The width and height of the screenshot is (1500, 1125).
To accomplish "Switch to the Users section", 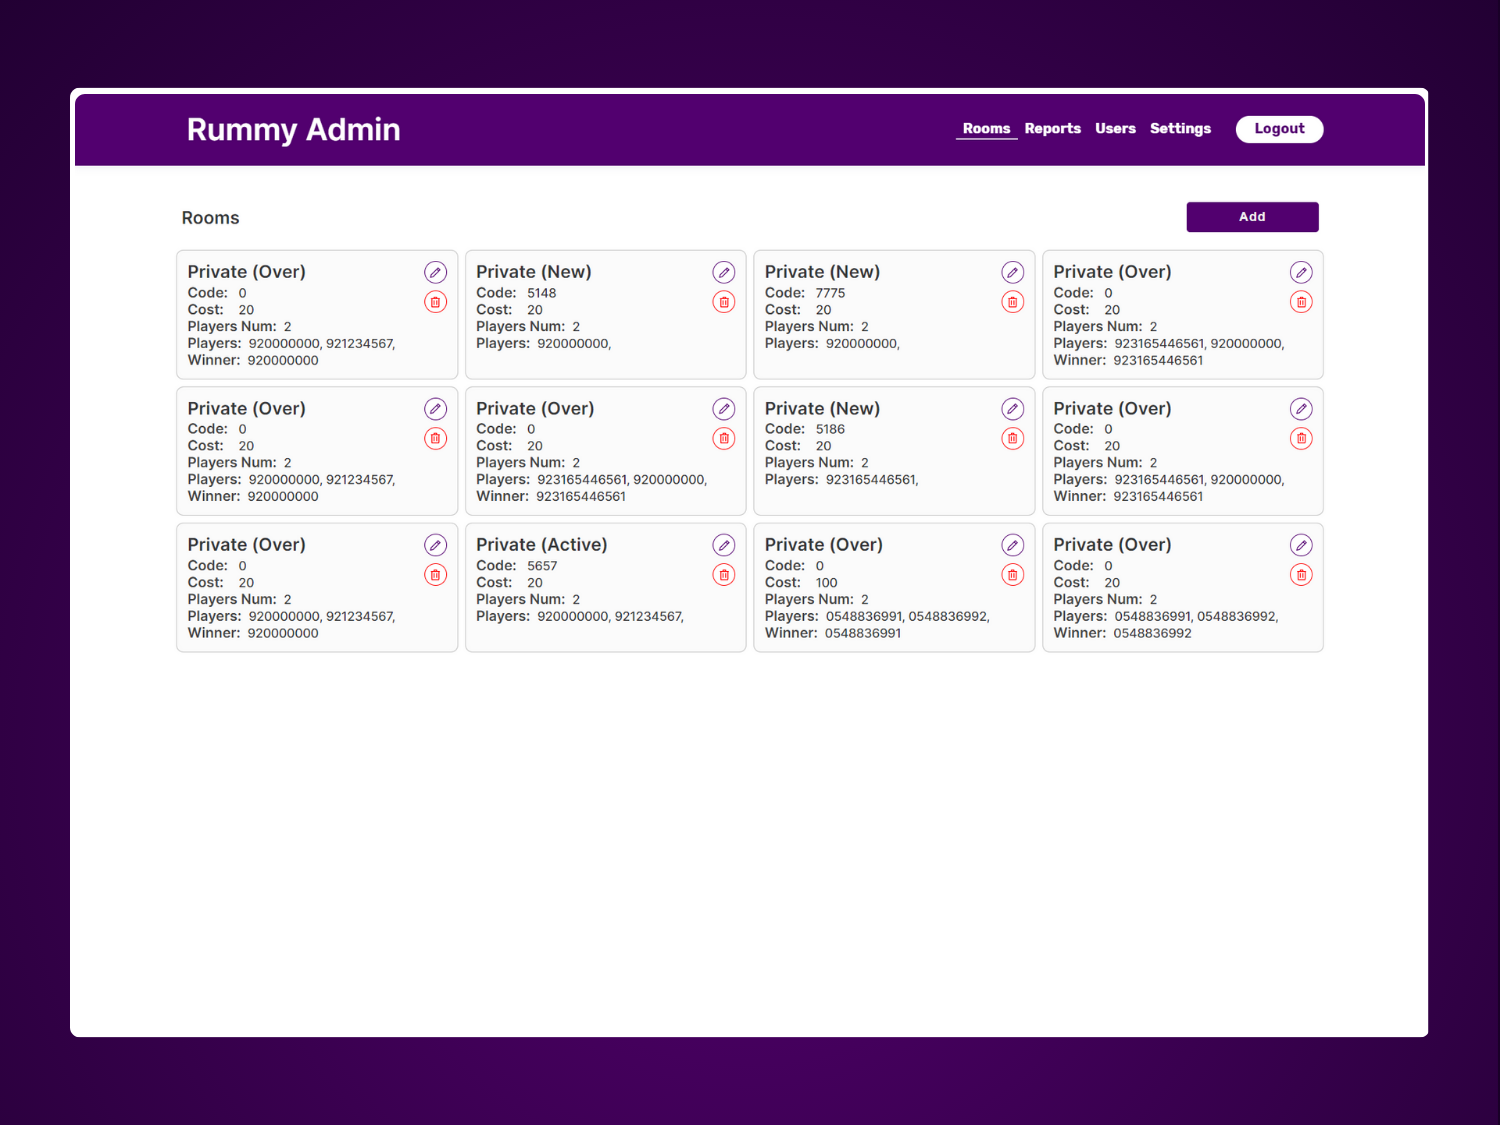I will tap(1115, 129).
